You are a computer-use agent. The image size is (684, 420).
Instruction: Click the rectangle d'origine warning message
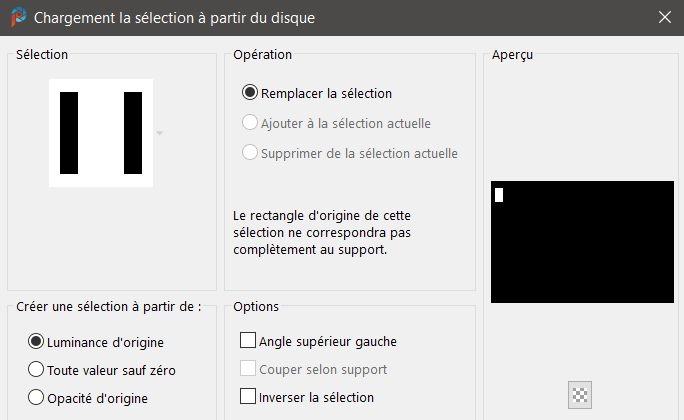click(322, 232)
